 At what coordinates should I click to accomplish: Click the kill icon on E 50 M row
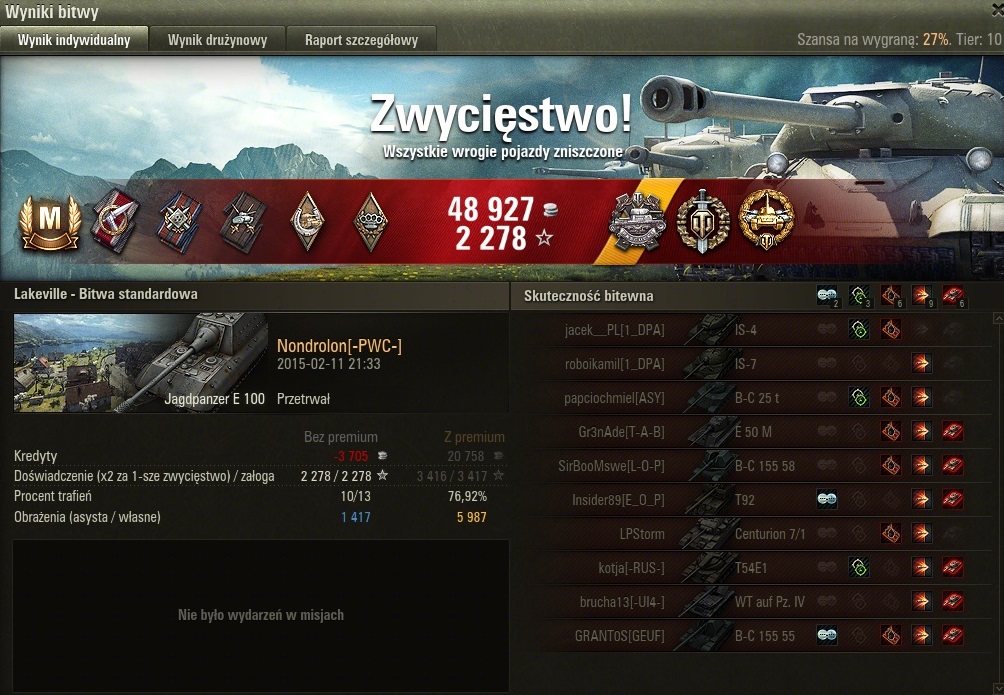(x=953, y=431)
